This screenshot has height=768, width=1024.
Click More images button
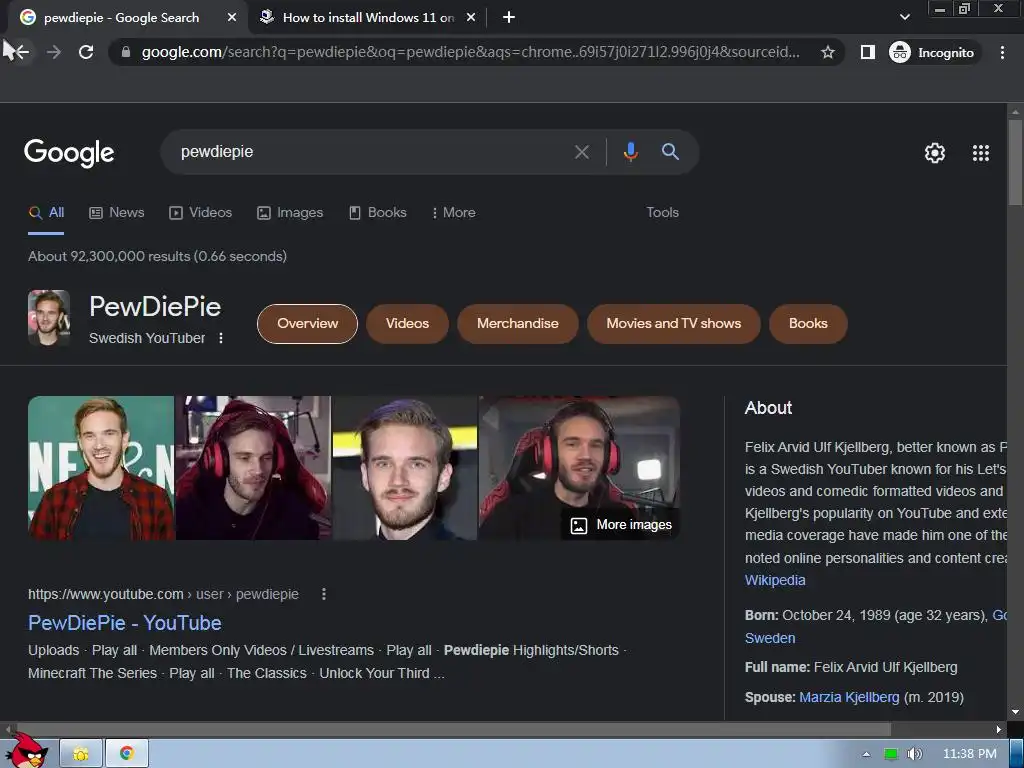621,524
